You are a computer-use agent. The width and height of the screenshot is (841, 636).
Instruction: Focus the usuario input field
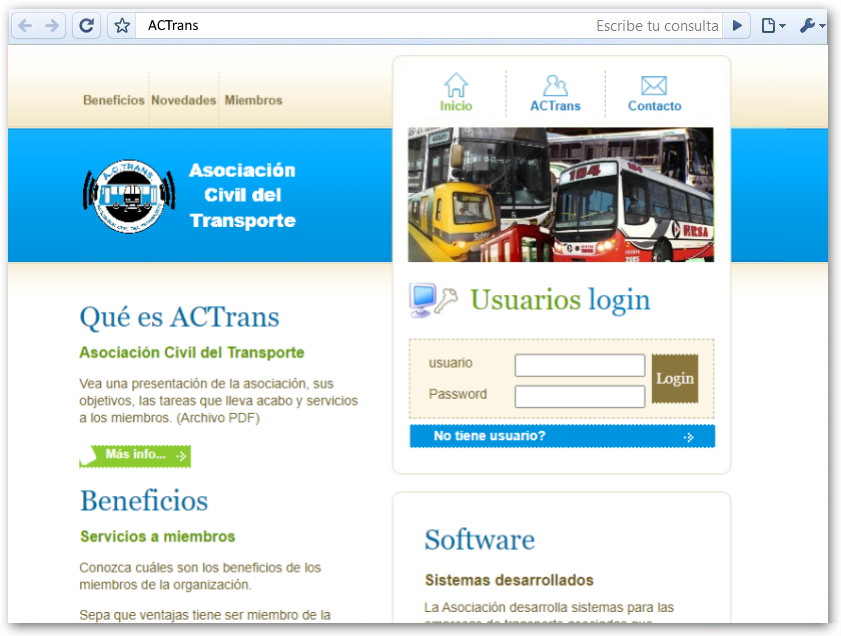[x=580, y=365]
